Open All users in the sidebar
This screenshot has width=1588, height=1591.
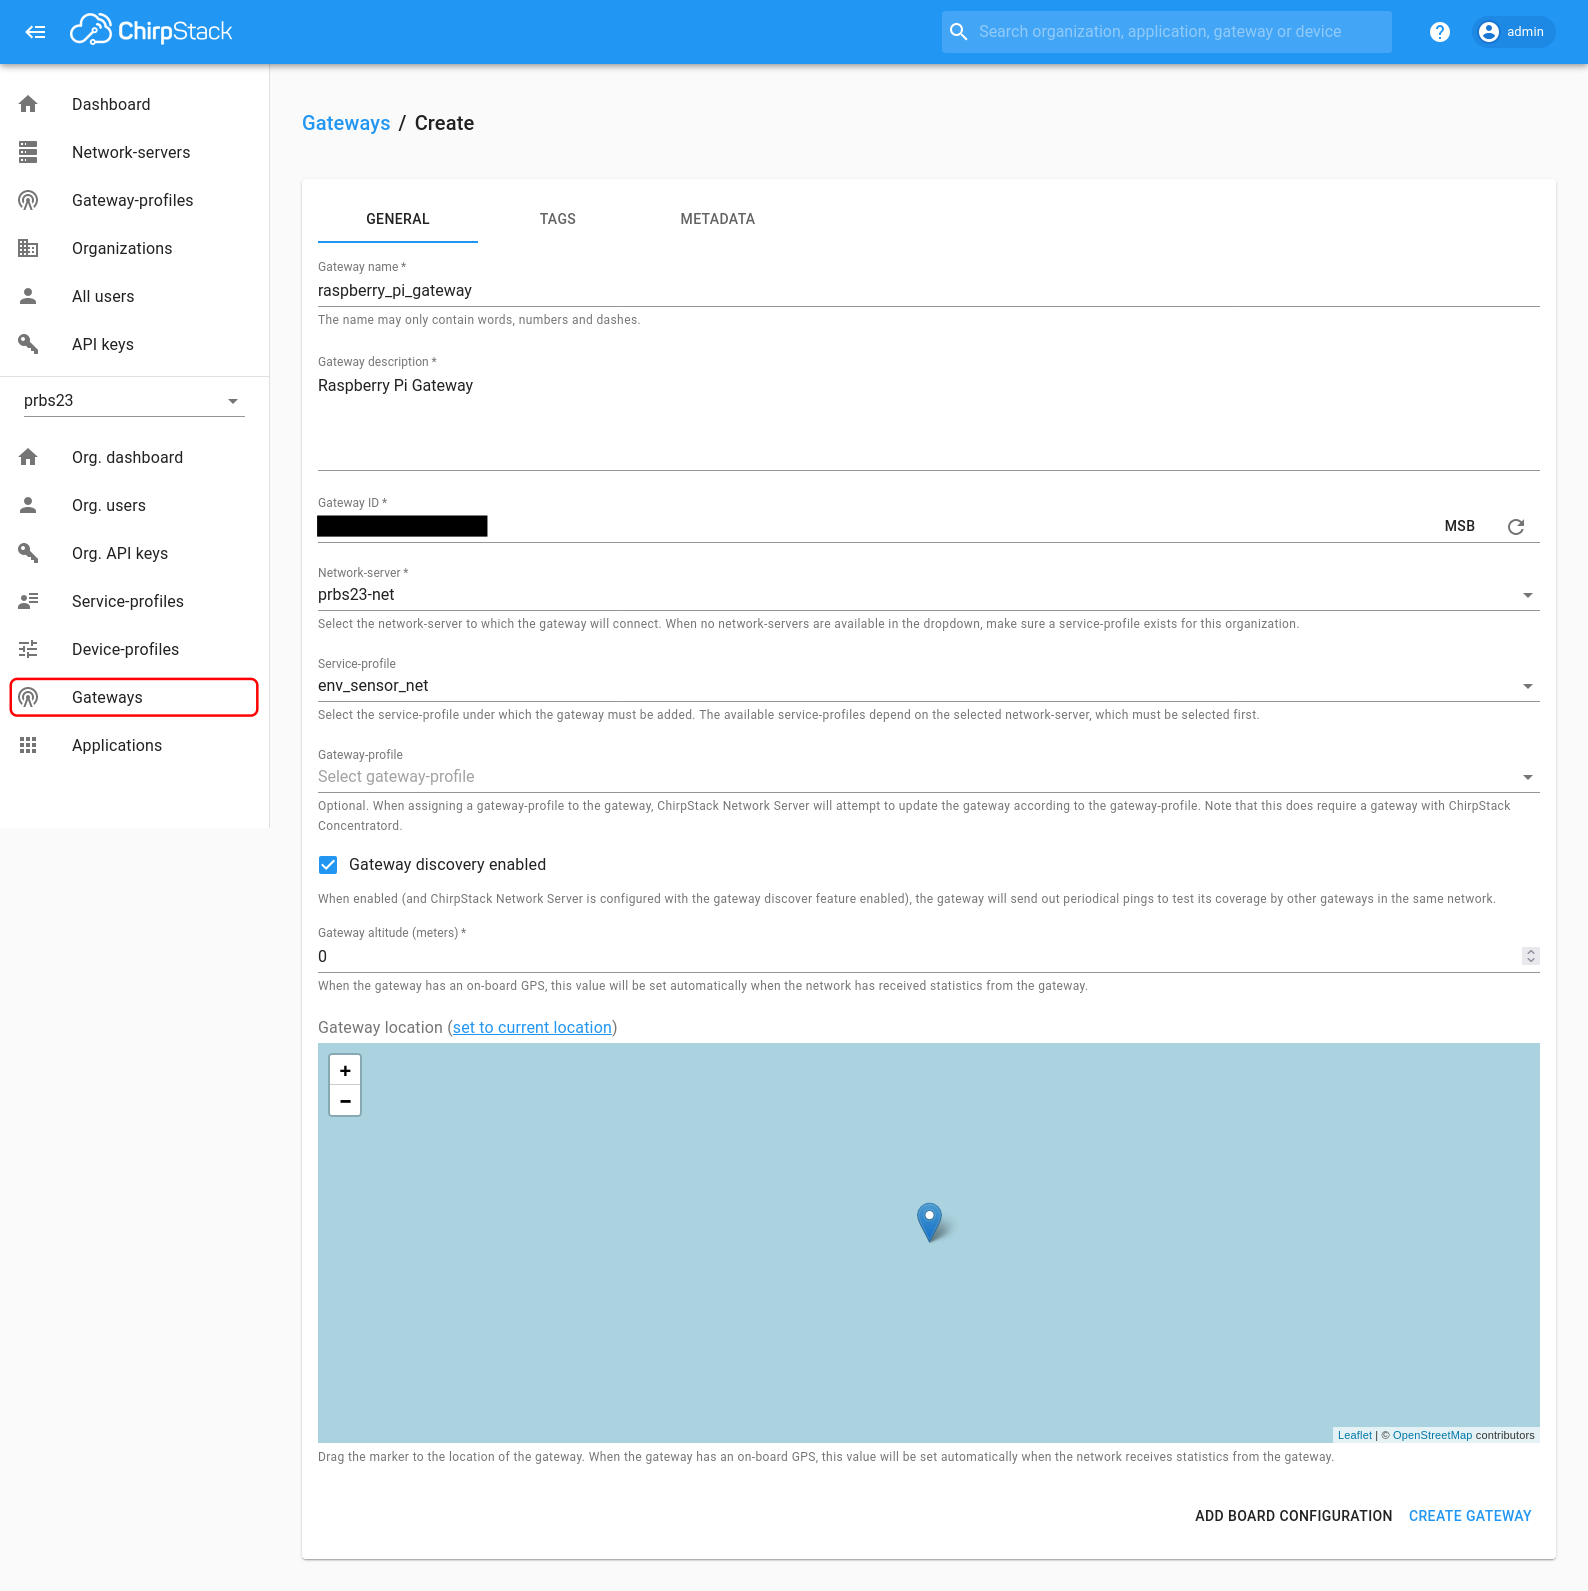(134, 296)
